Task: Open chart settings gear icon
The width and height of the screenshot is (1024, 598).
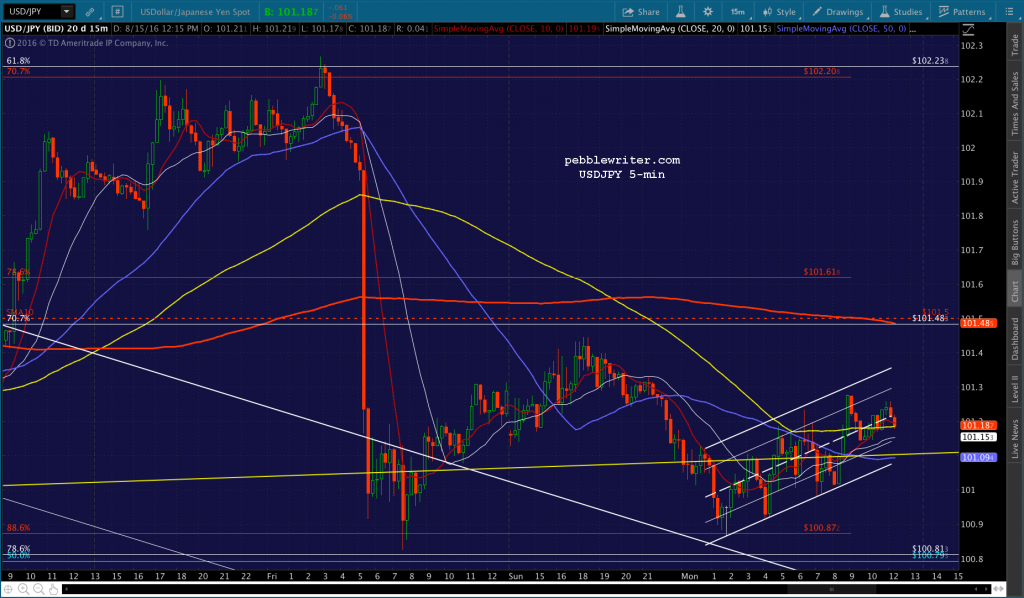Action: point(708,12)
